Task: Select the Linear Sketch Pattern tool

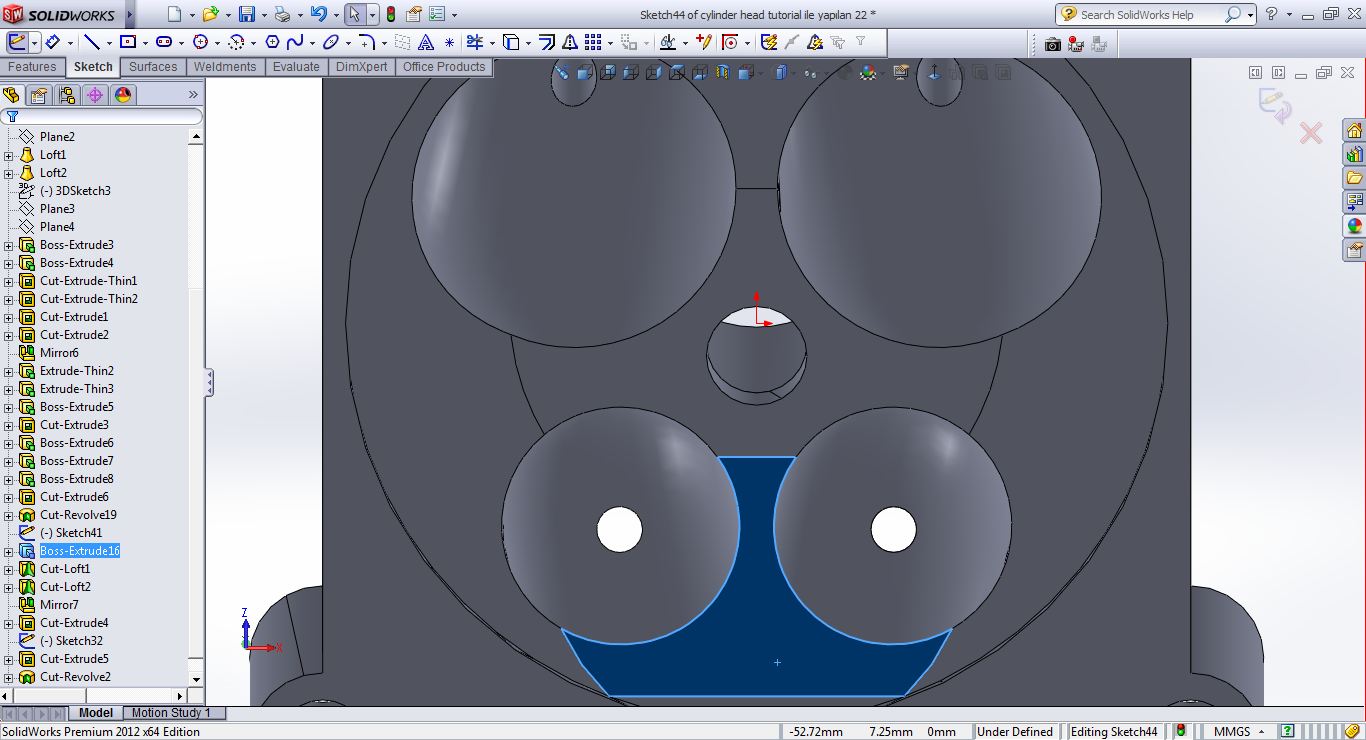Action: coord(593,42)
